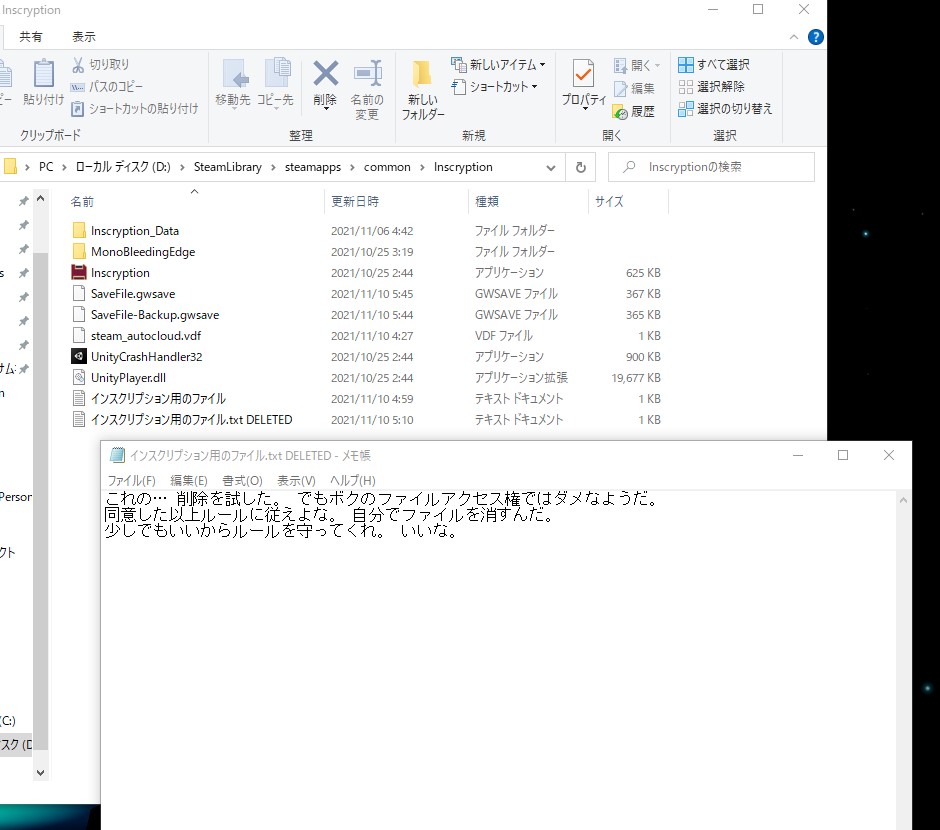Sort by Type (種類) column header
The image size is (940, 830).
coord(487,202)
